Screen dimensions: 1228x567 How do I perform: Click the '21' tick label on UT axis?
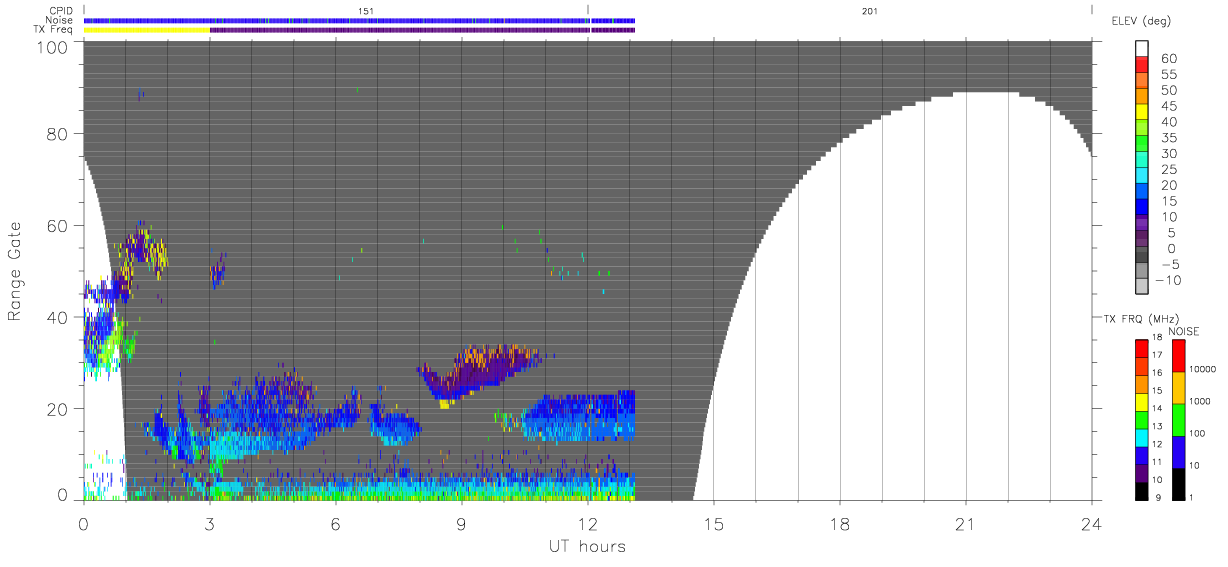965,523
